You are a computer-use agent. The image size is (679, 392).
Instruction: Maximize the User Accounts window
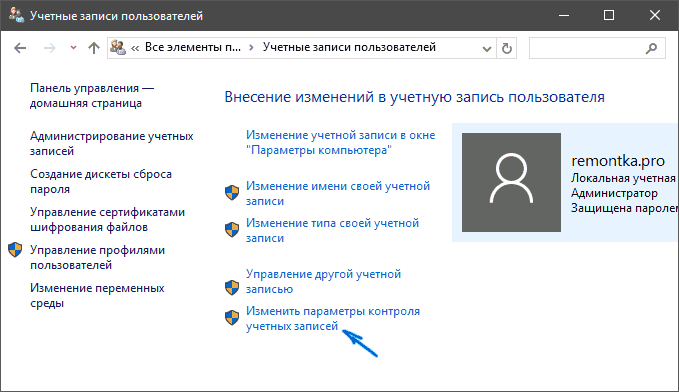click(609, 16)
